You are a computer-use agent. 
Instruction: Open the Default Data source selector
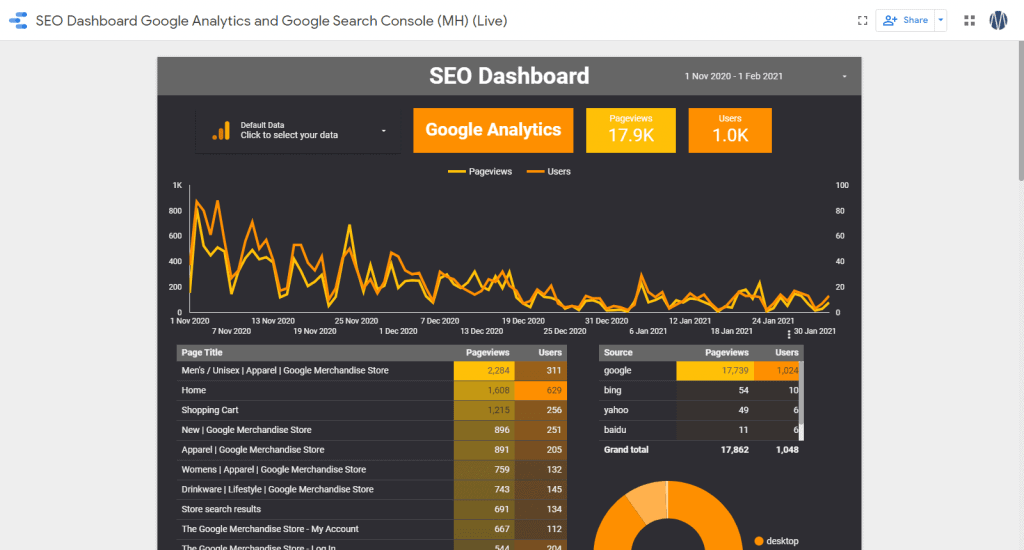(298, 131)
